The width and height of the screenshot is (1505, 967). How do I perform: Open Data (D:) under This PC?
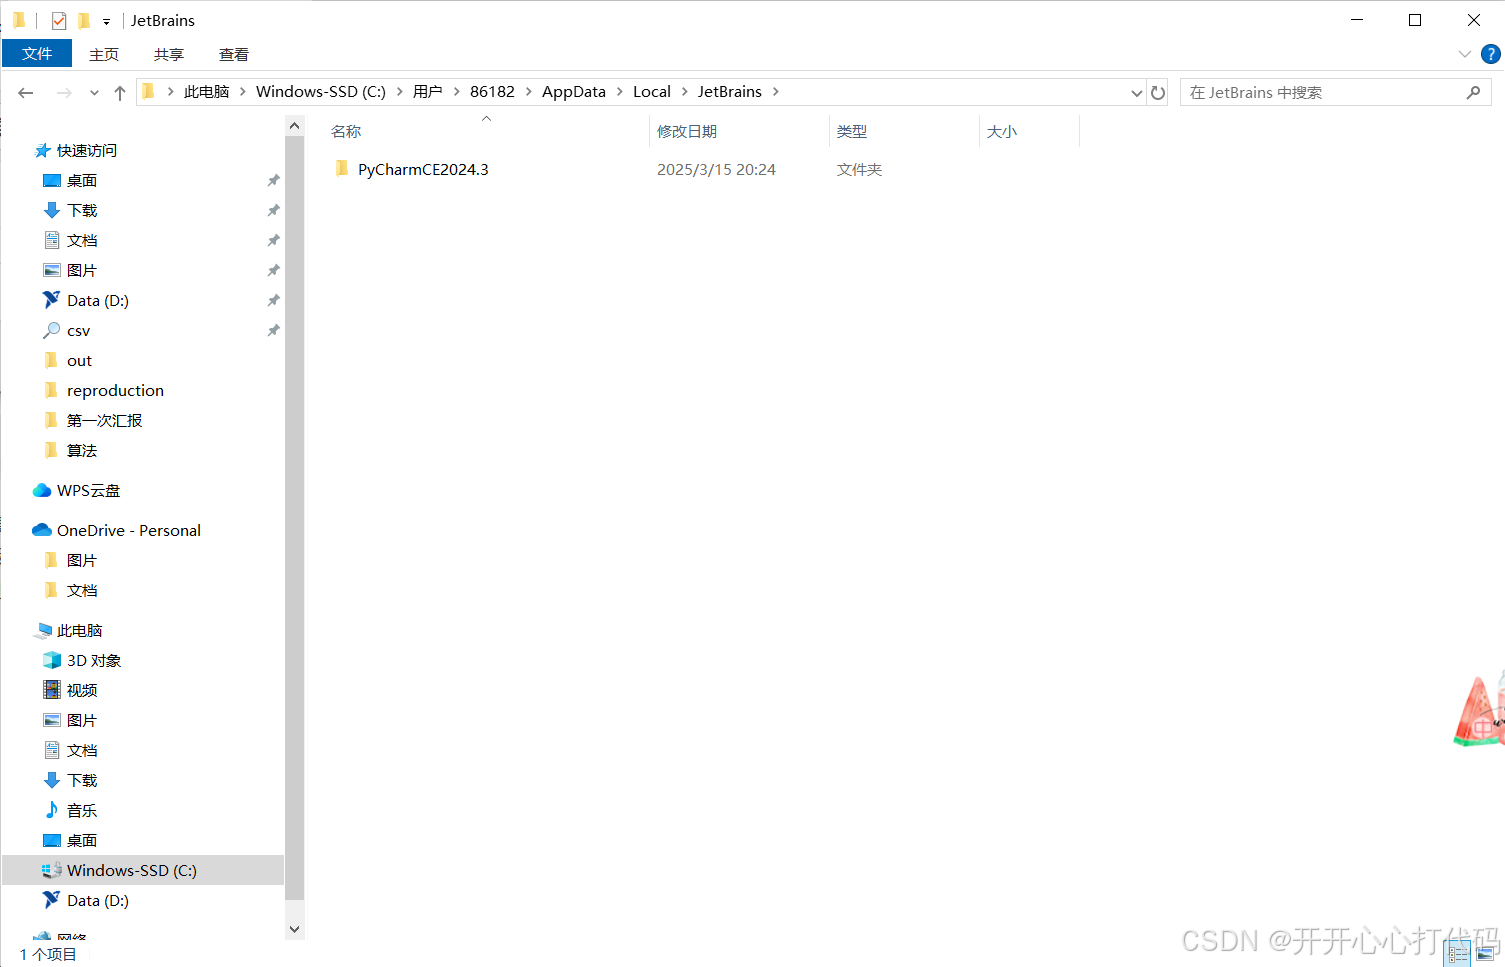(97, 901)
